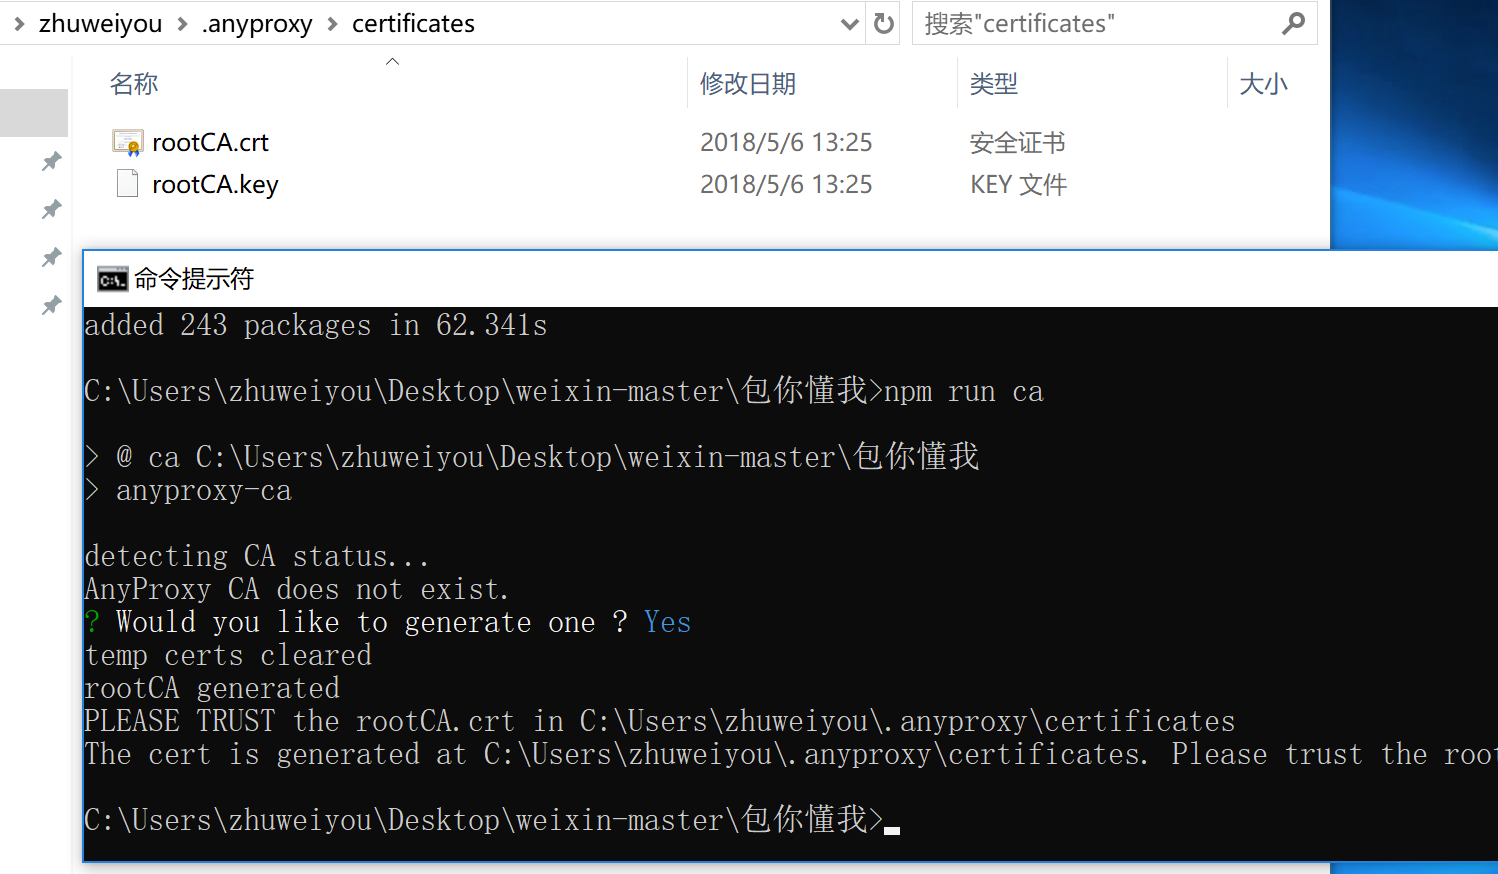The height and width of the screenshot is (874, 1498).
Task: Sort files by 类型 column
Action: (x=994, y=84)
